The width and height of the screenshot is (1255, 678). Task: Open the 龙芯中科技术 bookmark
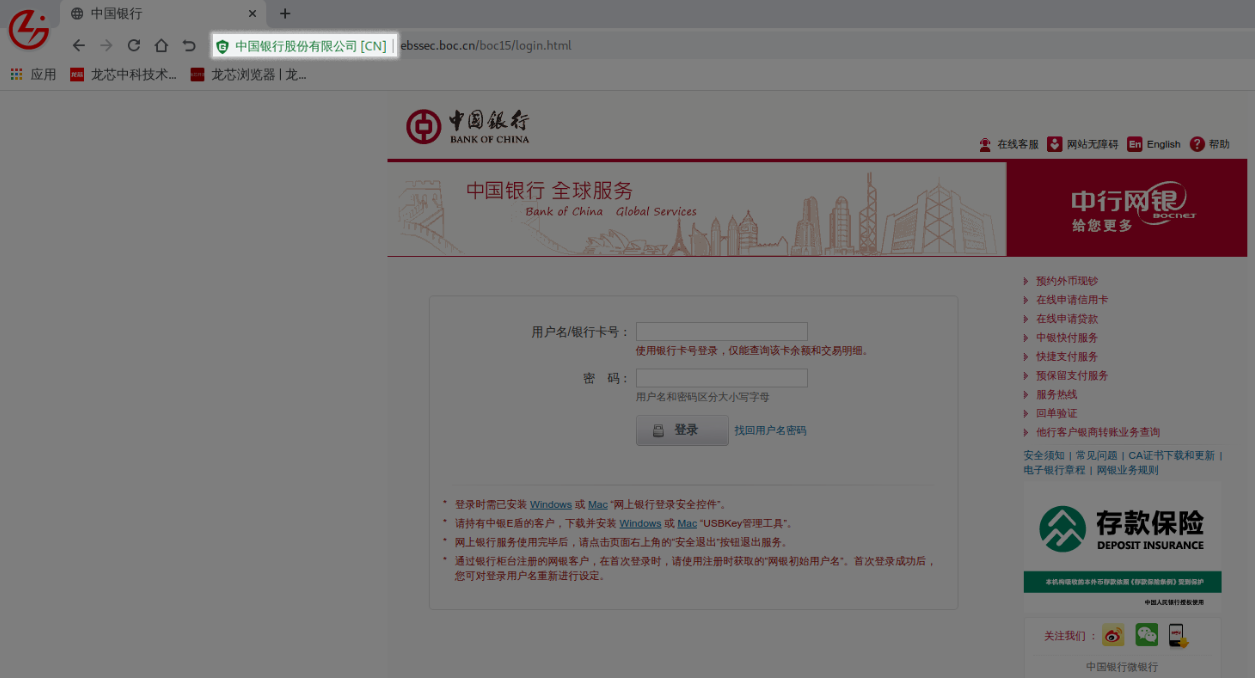click(x=123, y=74)
